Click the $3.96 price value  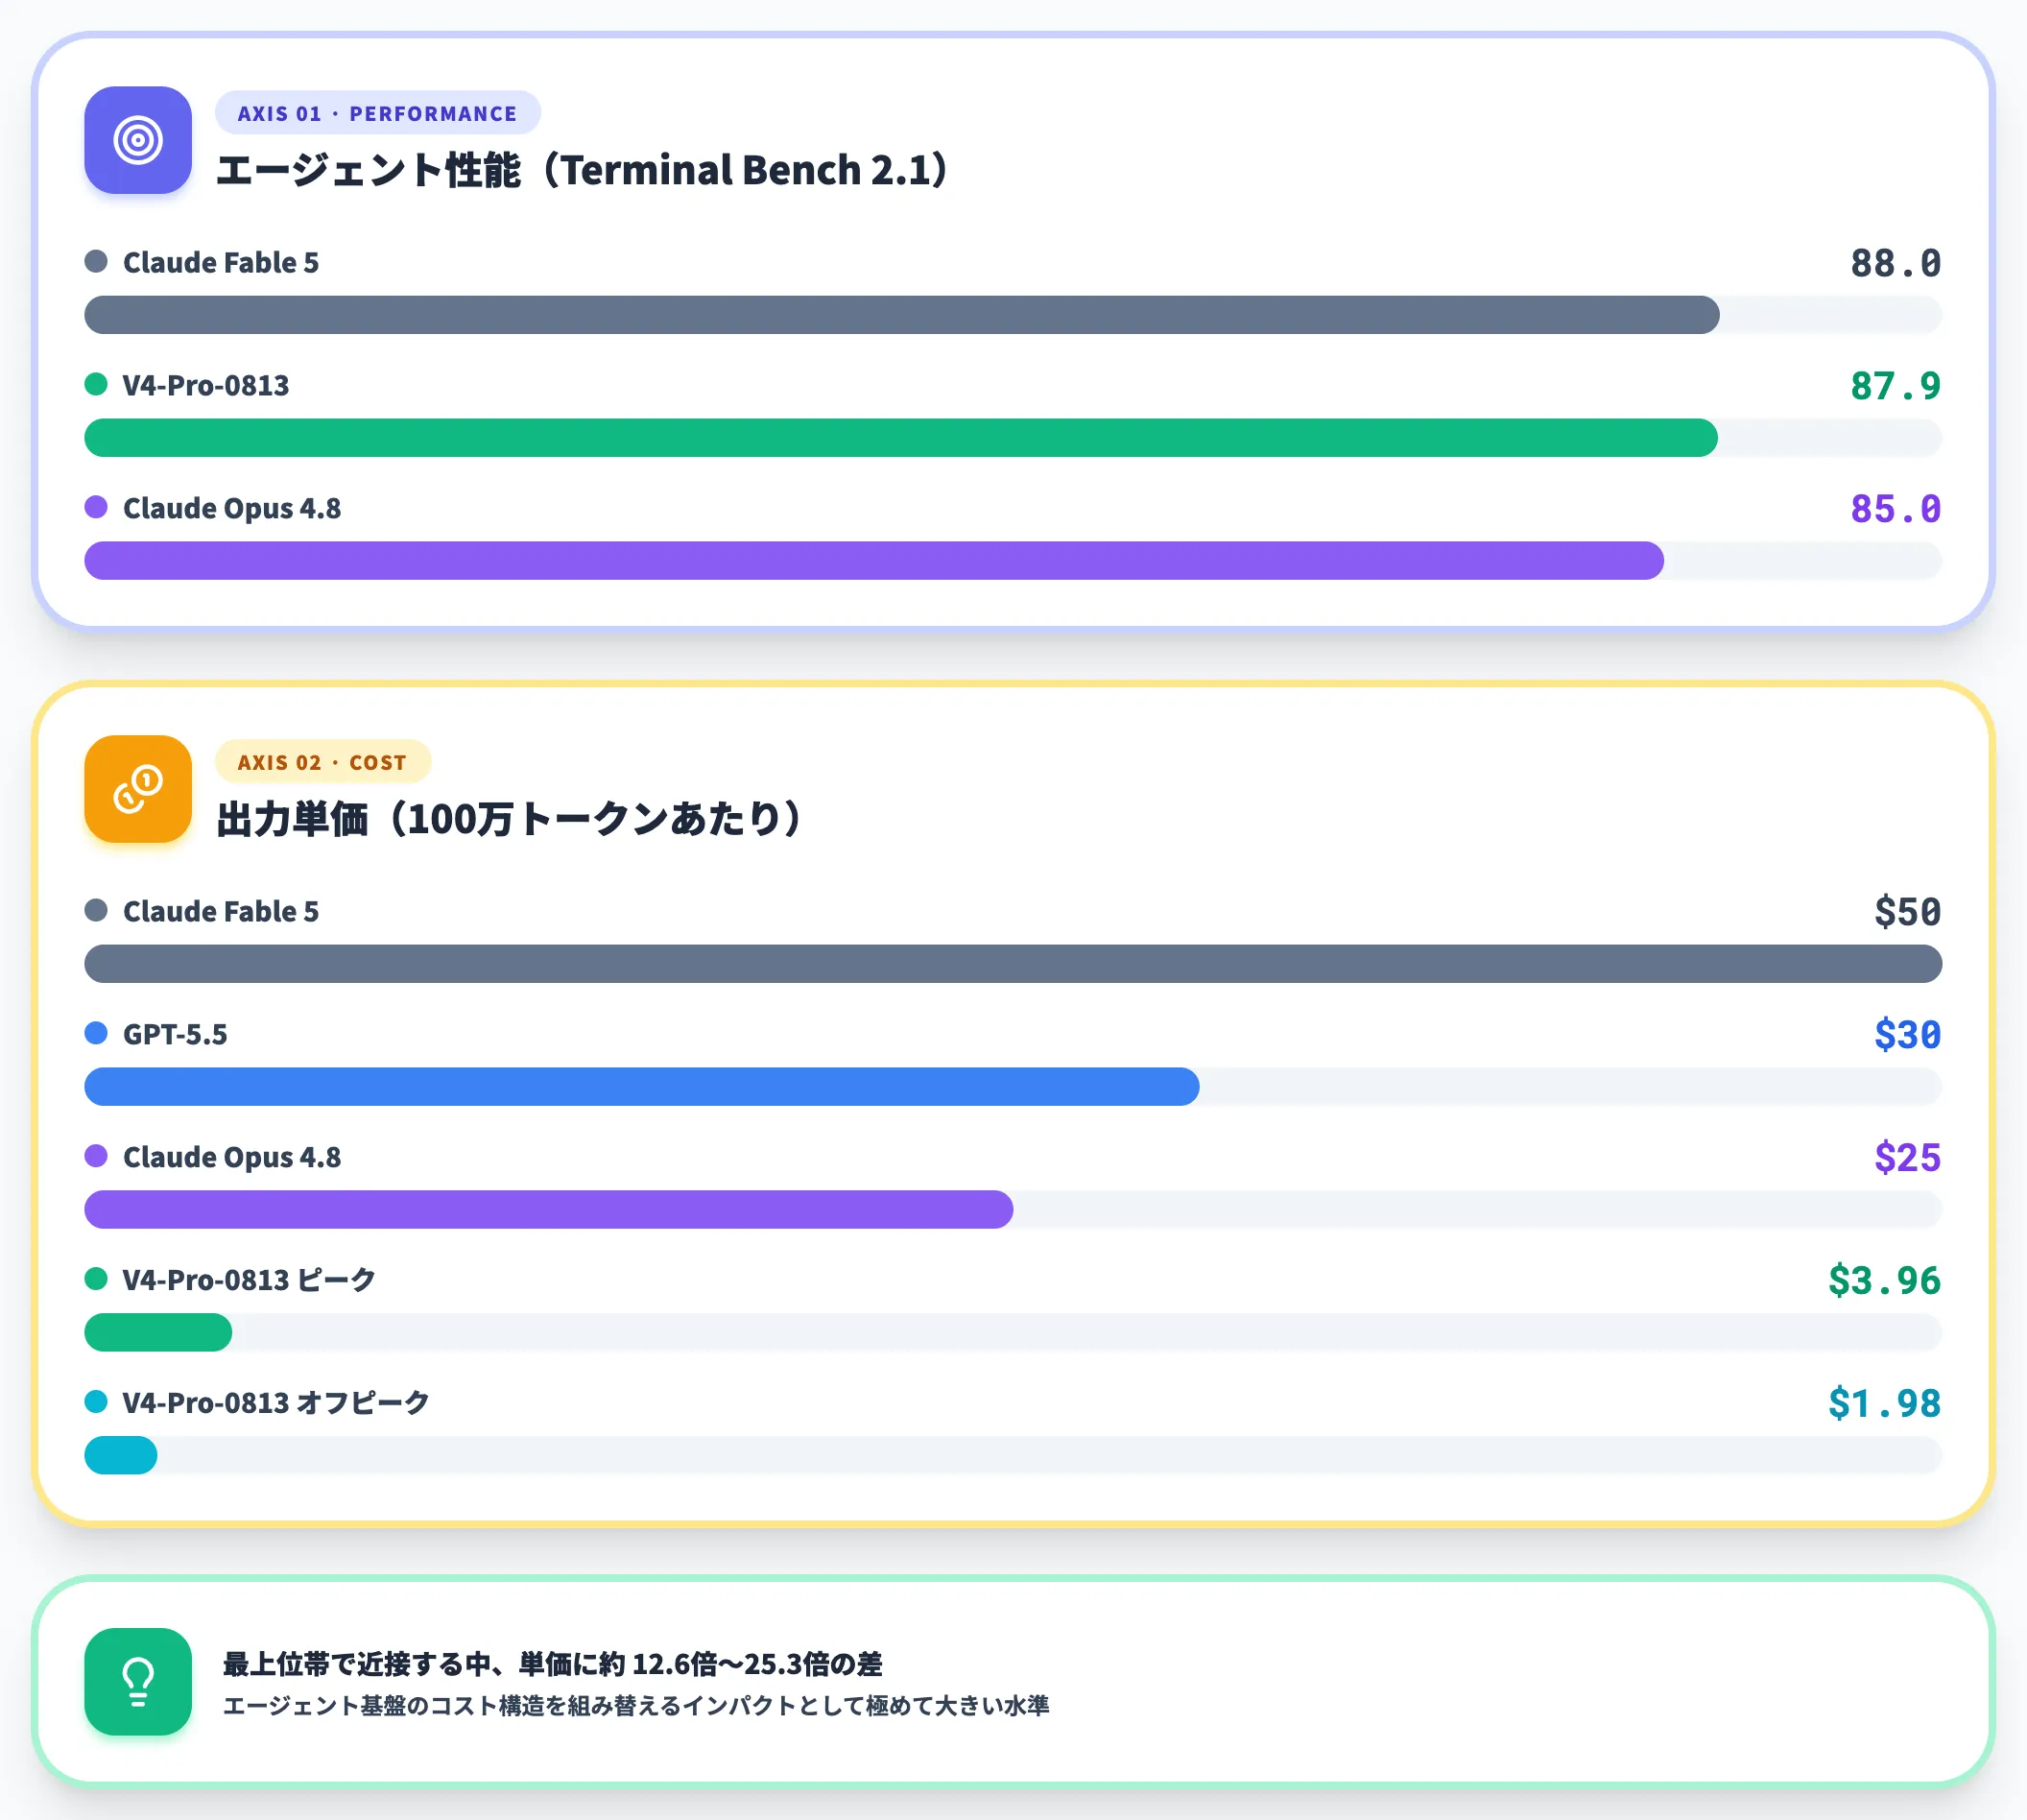1884,1281
